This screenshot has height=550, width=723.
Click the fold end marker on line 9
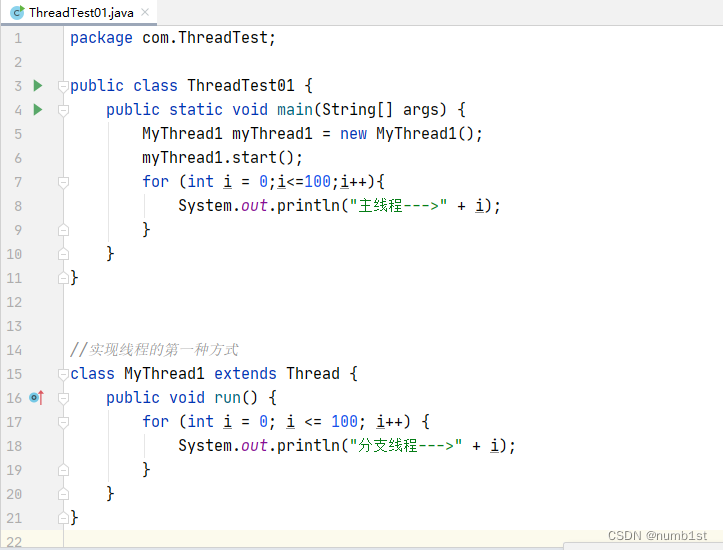(63, 230)
